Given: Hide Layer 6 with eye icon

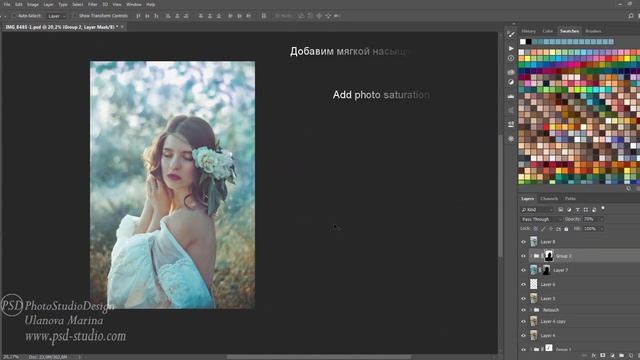Looking at the screenshot, I should (524, 284).
